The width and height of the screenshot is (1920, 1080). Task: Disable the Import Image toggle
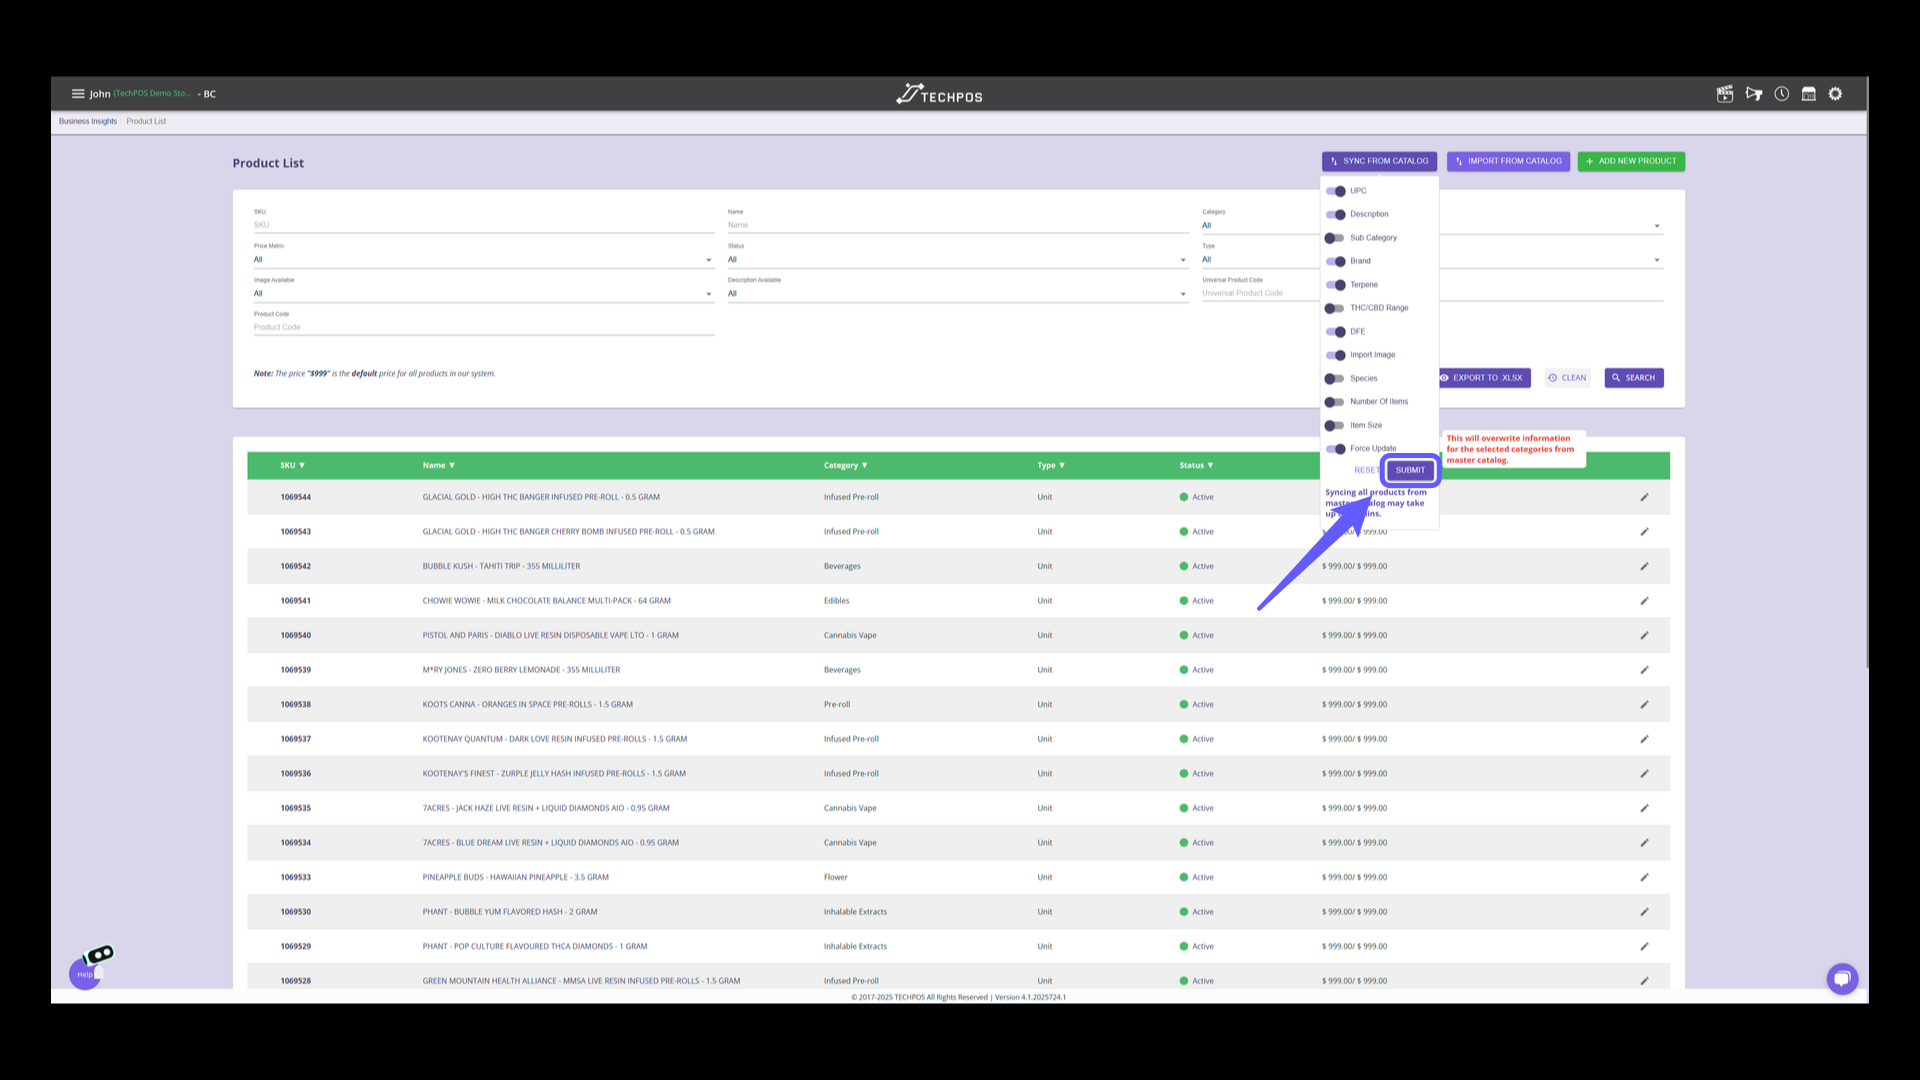coord(1335,355)
